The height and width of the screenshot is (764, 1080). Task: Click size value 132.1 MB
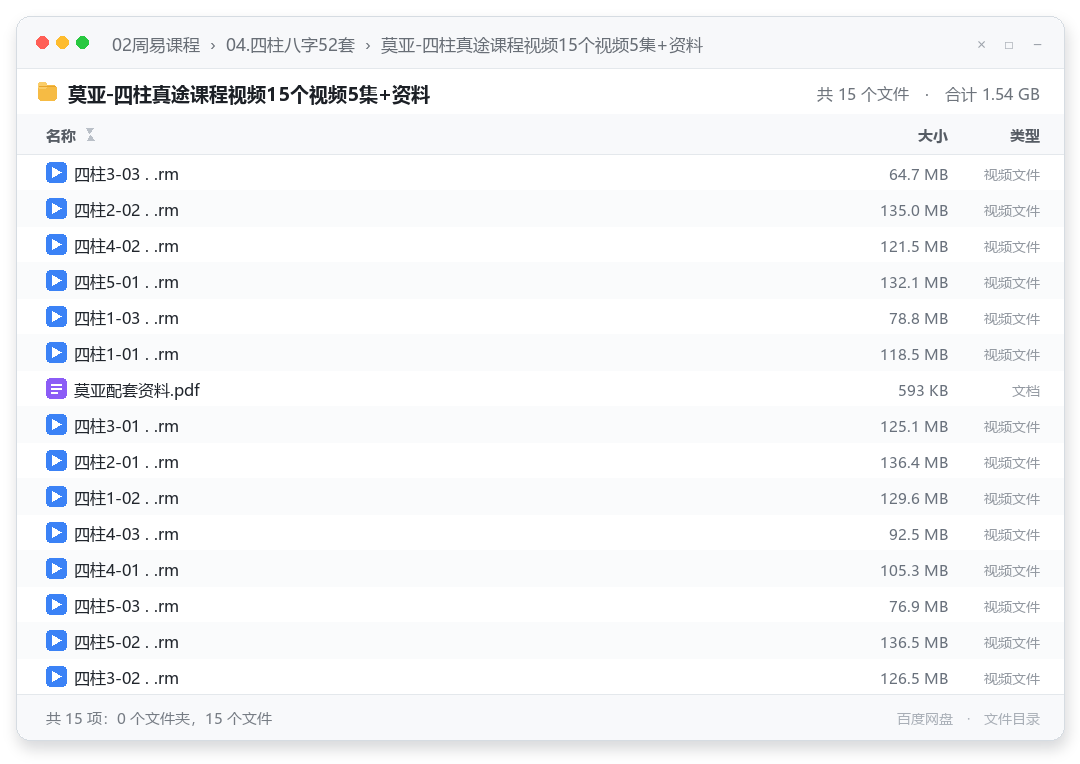pyautogui.click(x=914, y=283)
